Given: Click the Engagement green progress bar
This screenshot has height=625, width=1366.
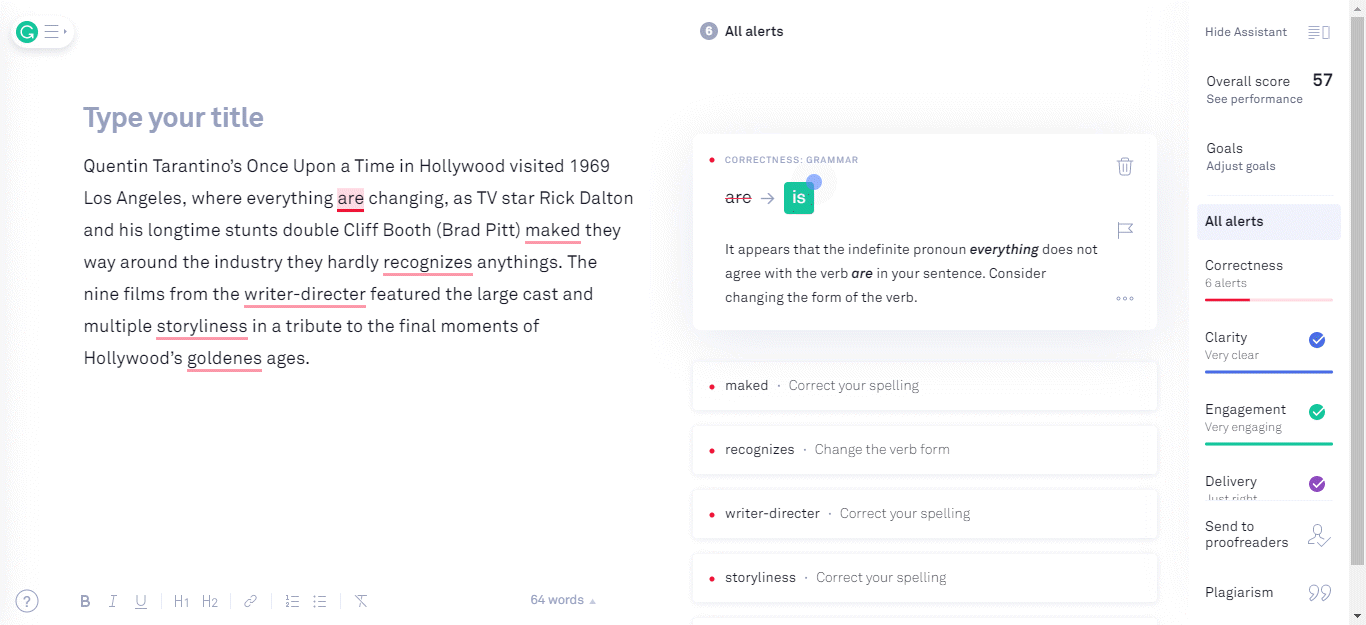Looking at the screenshot, I should [1269, 443].
